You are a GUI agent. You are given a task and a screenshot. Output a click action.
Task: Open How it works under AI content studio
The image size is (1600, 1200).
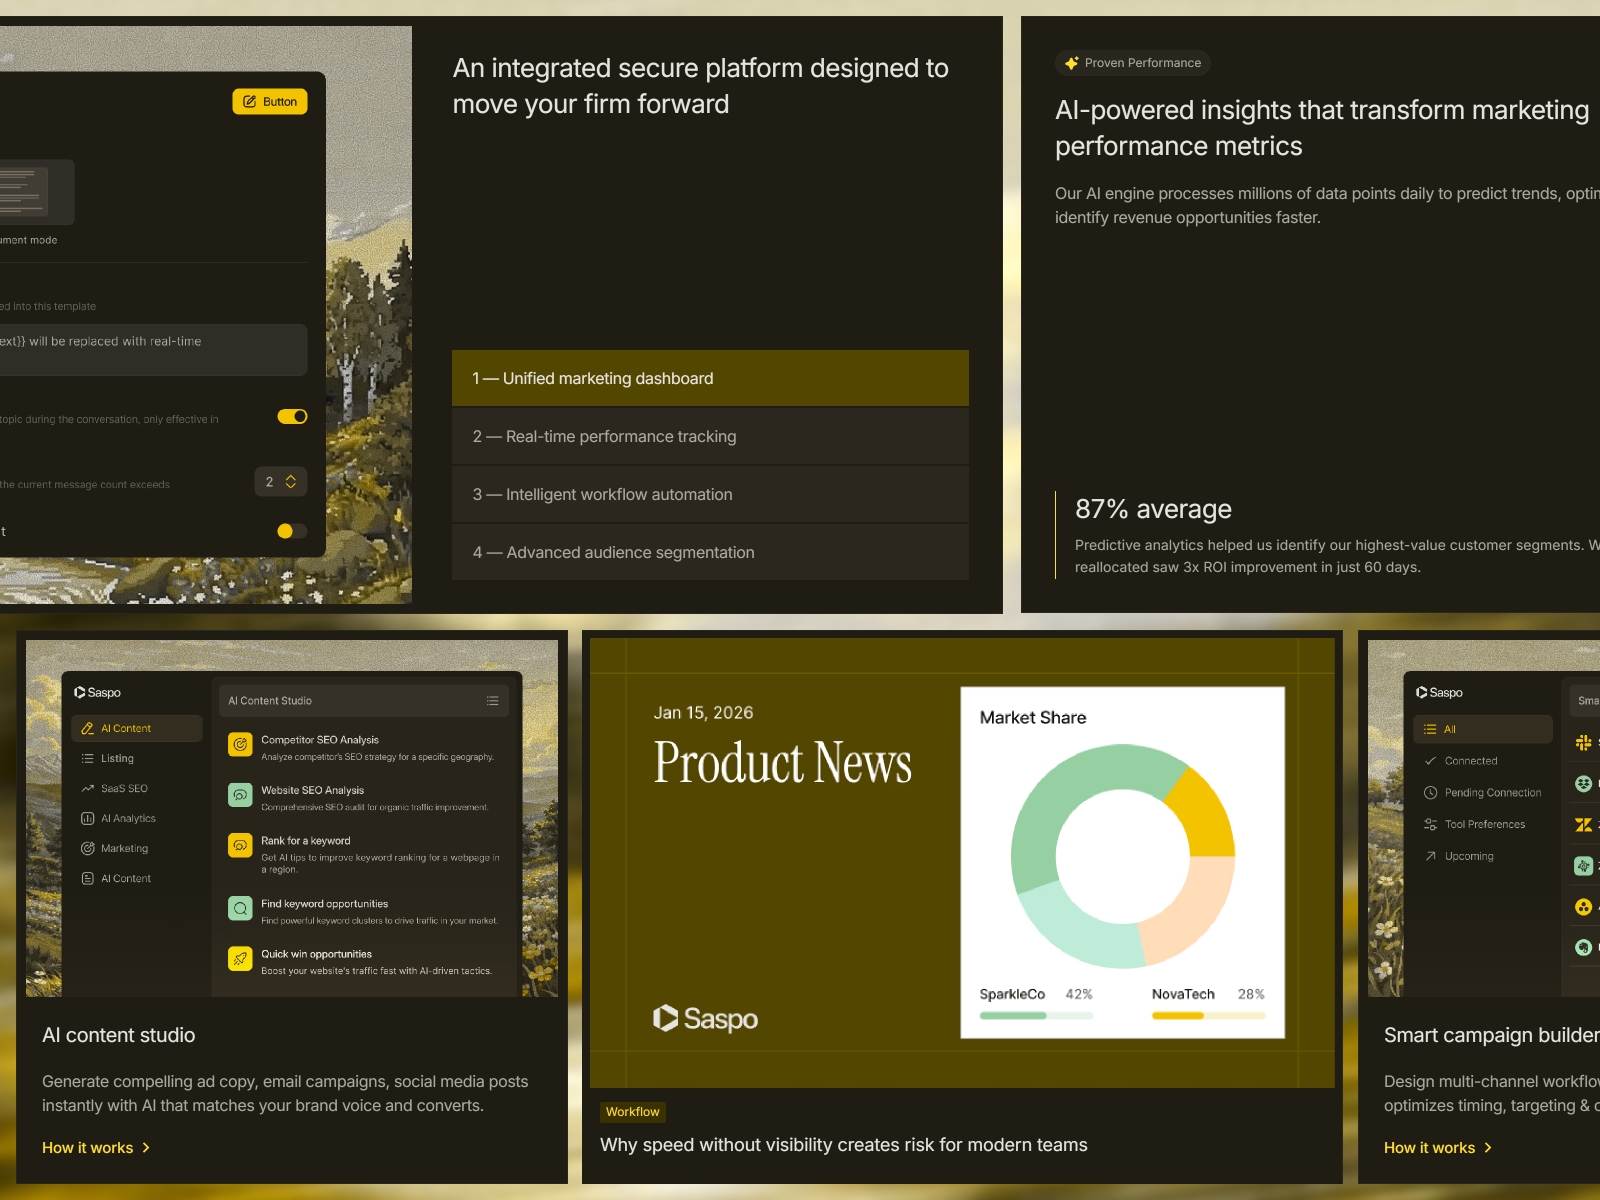96,1147
